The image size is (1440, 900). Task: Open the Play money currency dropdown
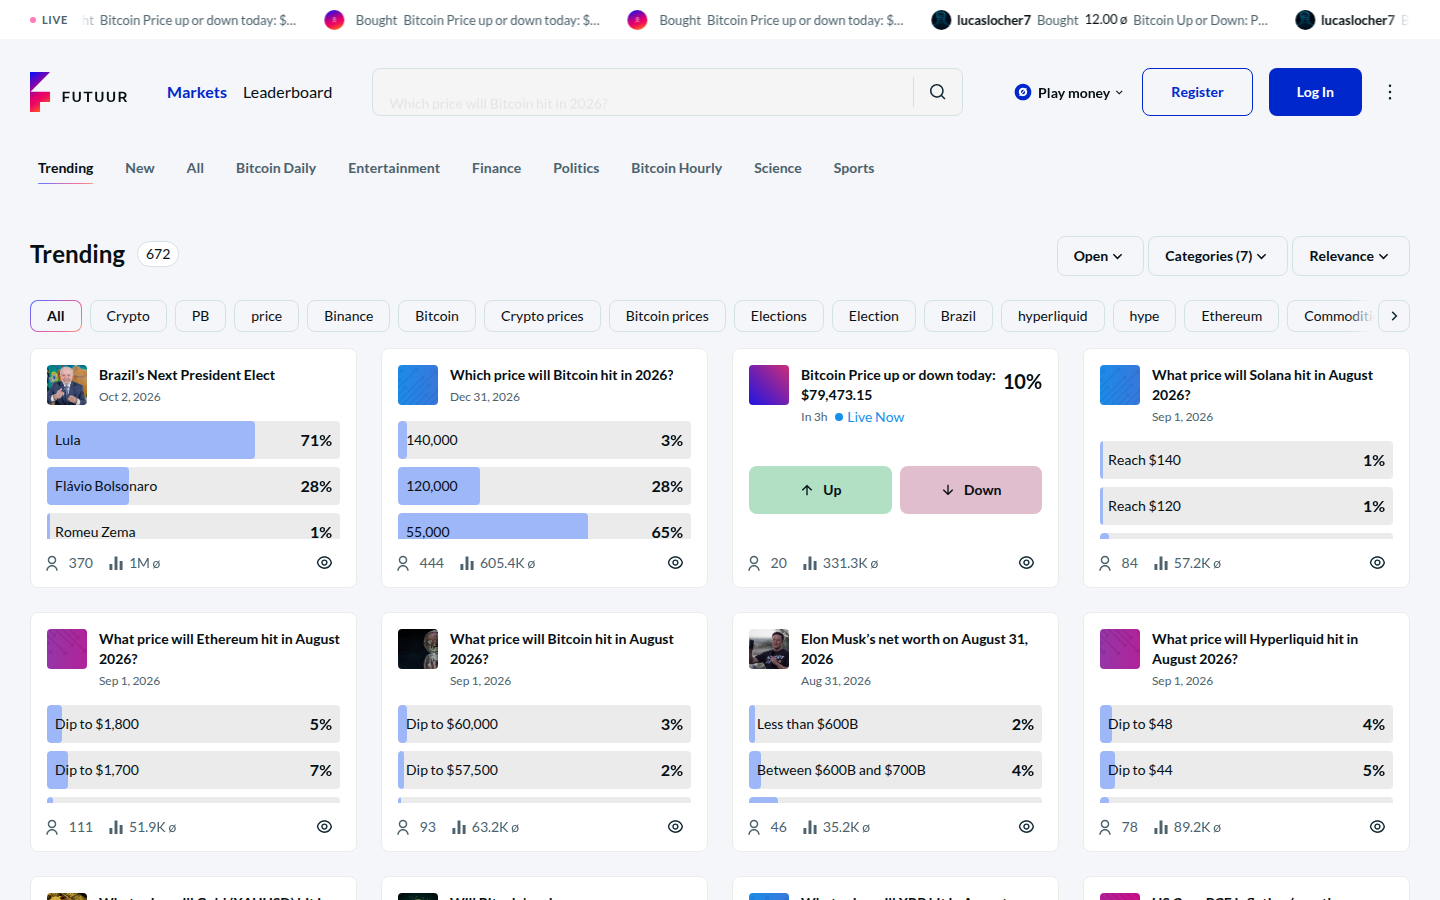tap(1069, 92)
